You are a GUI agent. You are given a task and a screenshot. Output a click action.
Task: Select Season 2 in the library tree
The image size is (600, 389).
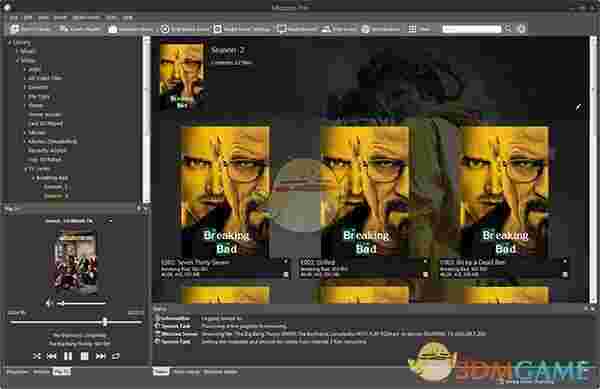click(x=55, y=196)
